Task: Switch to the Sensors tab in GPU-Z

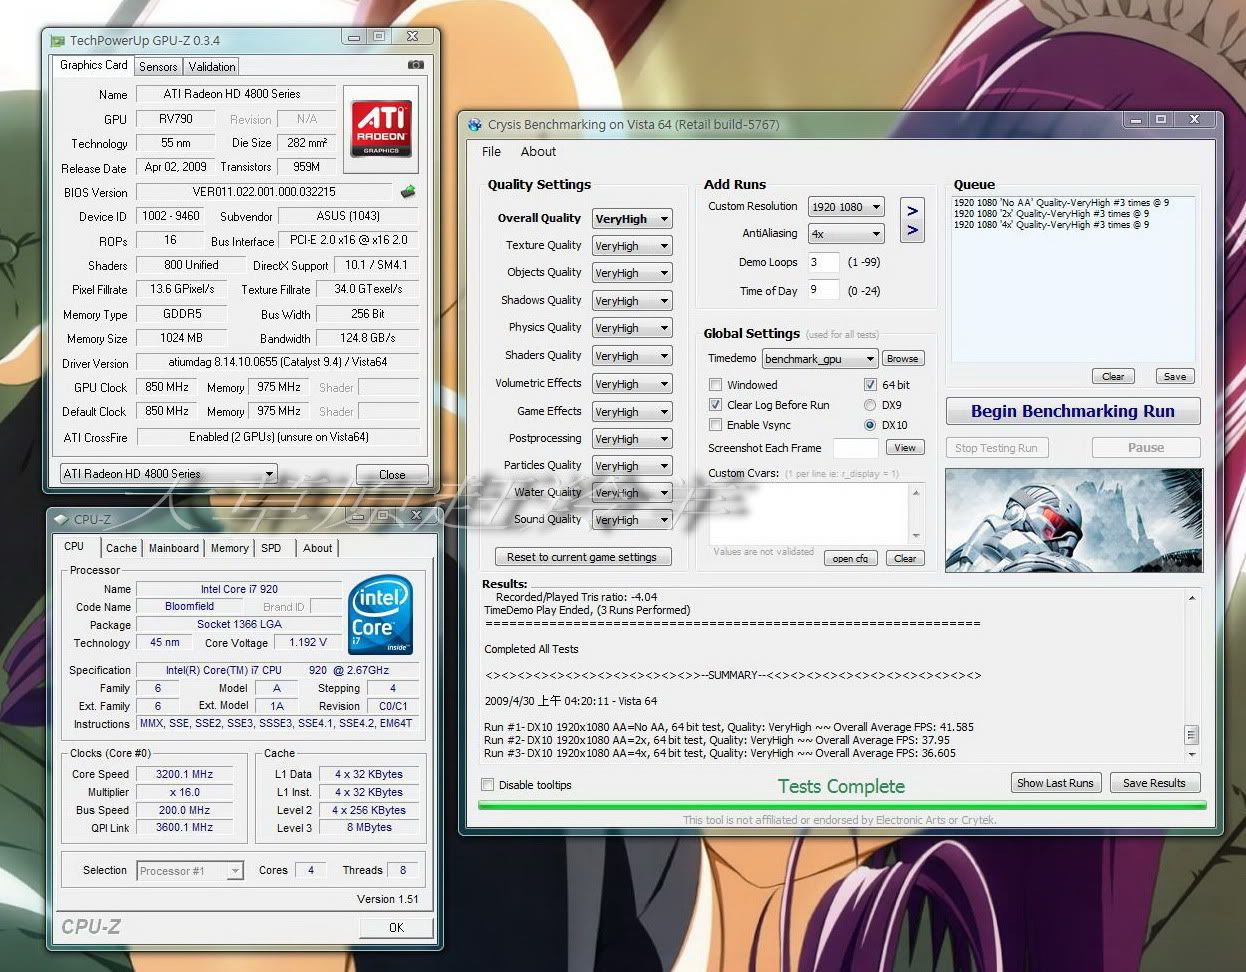Action: coord(158,67)
